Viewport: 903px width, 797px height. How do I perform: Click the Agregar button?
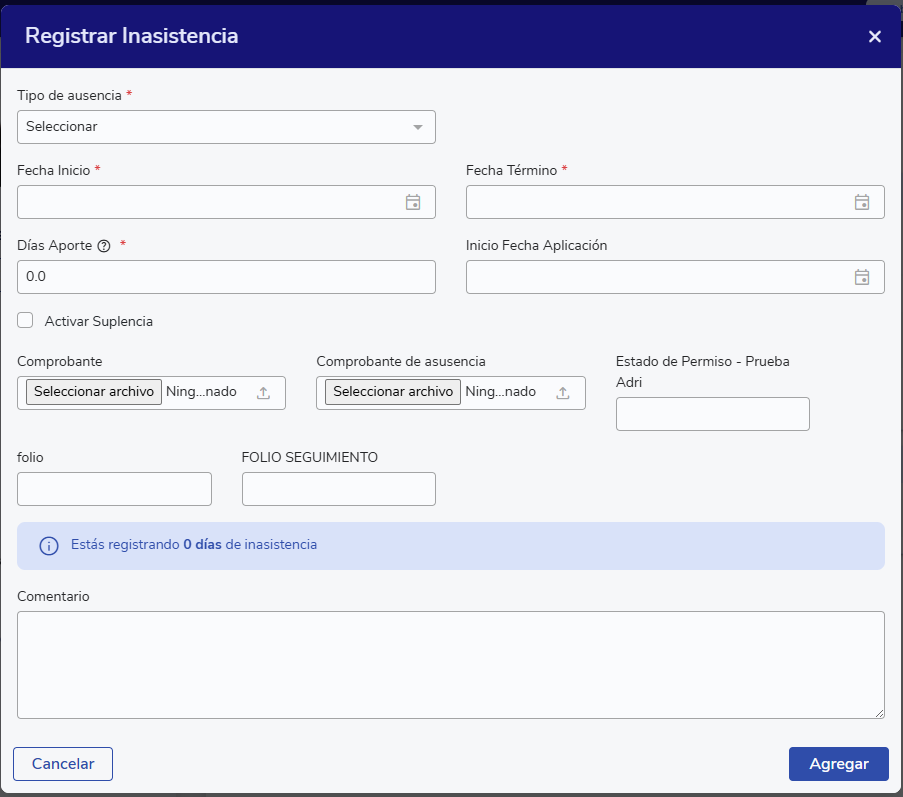838,764
